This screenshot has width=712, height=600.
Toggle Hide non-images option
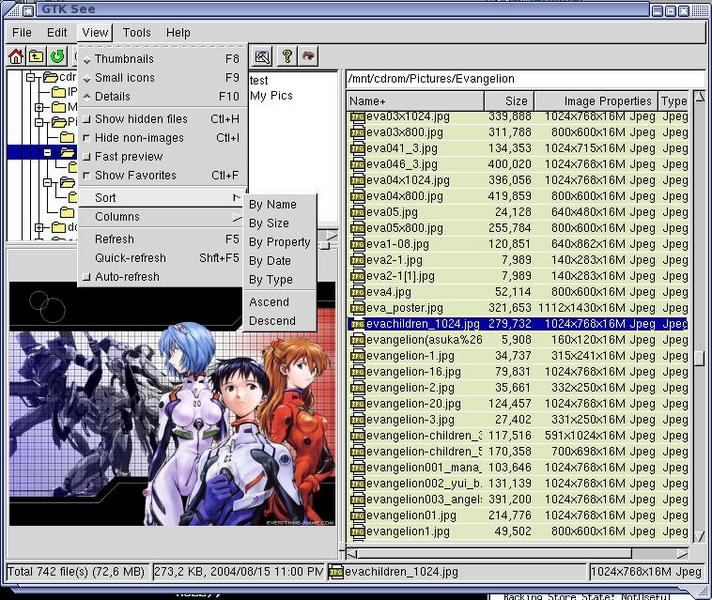[163, 138]
